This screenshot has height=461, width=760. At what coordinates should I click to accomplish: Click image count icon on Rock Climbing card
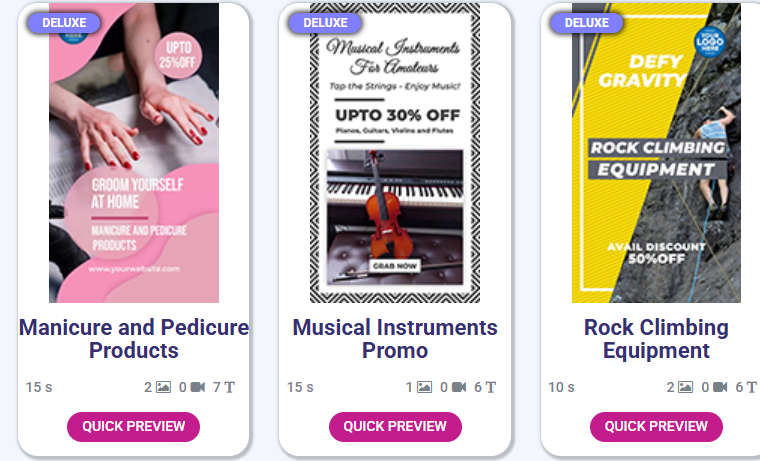coord(685,387)
